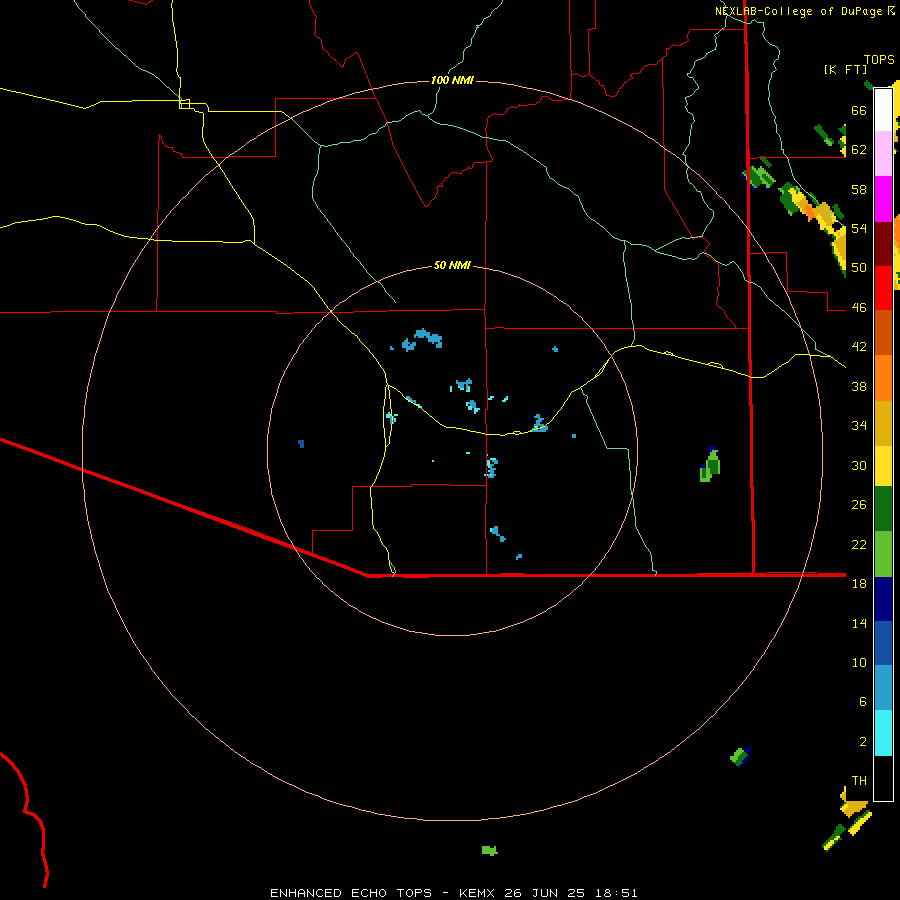Click the yellow legend swatch
The width and height of the screenshot is (900, 900).
tap(883, 465)
